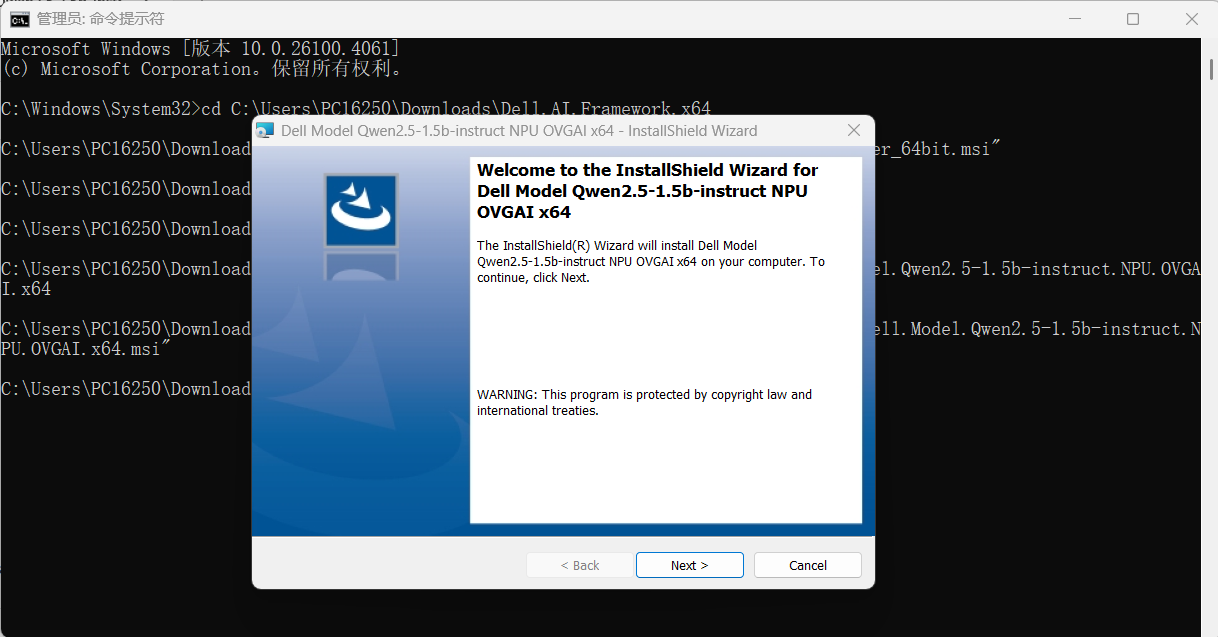Click the Microsoft Windows version line
1218x637 pixels.
[200, 48]
